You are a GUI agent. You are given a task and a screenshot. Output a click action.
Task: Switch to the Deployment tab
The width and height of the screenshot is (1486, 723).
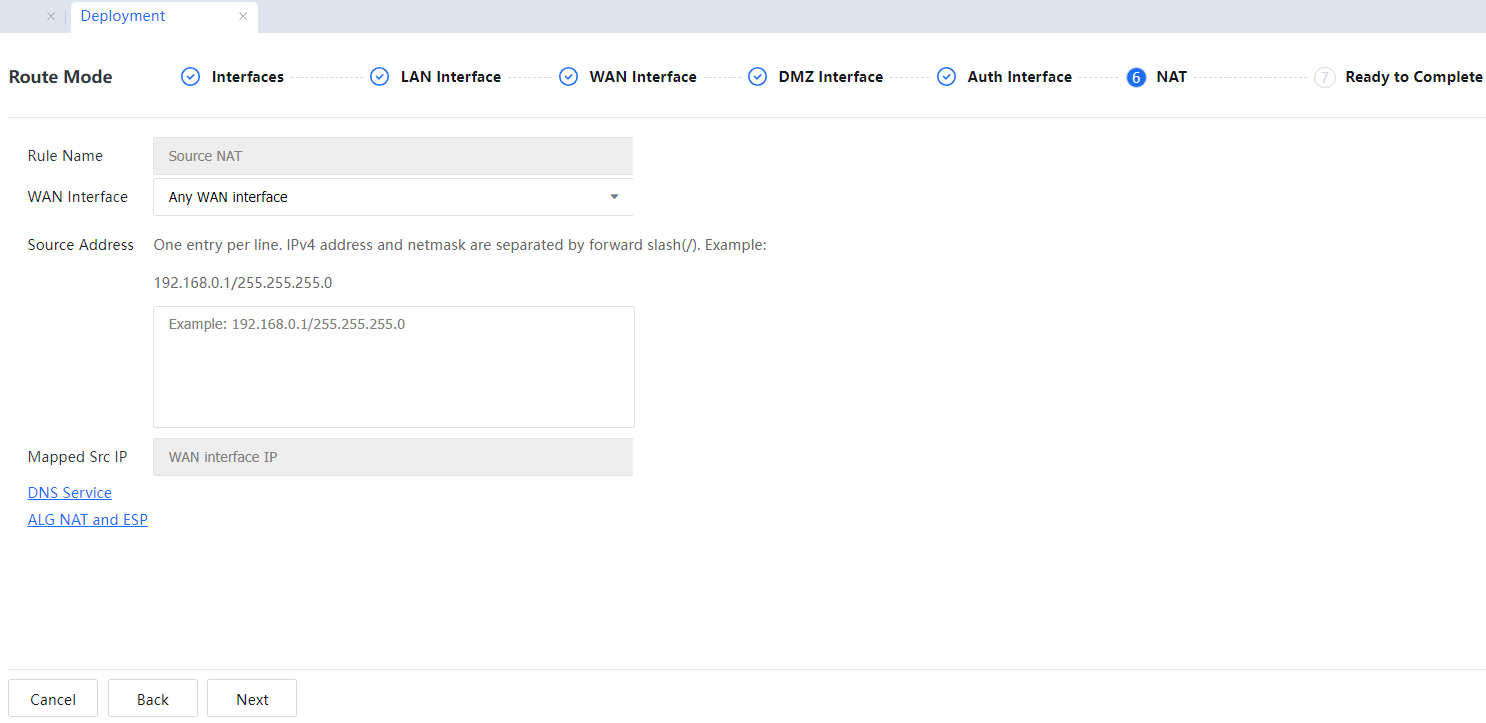[x=123, y=16]
